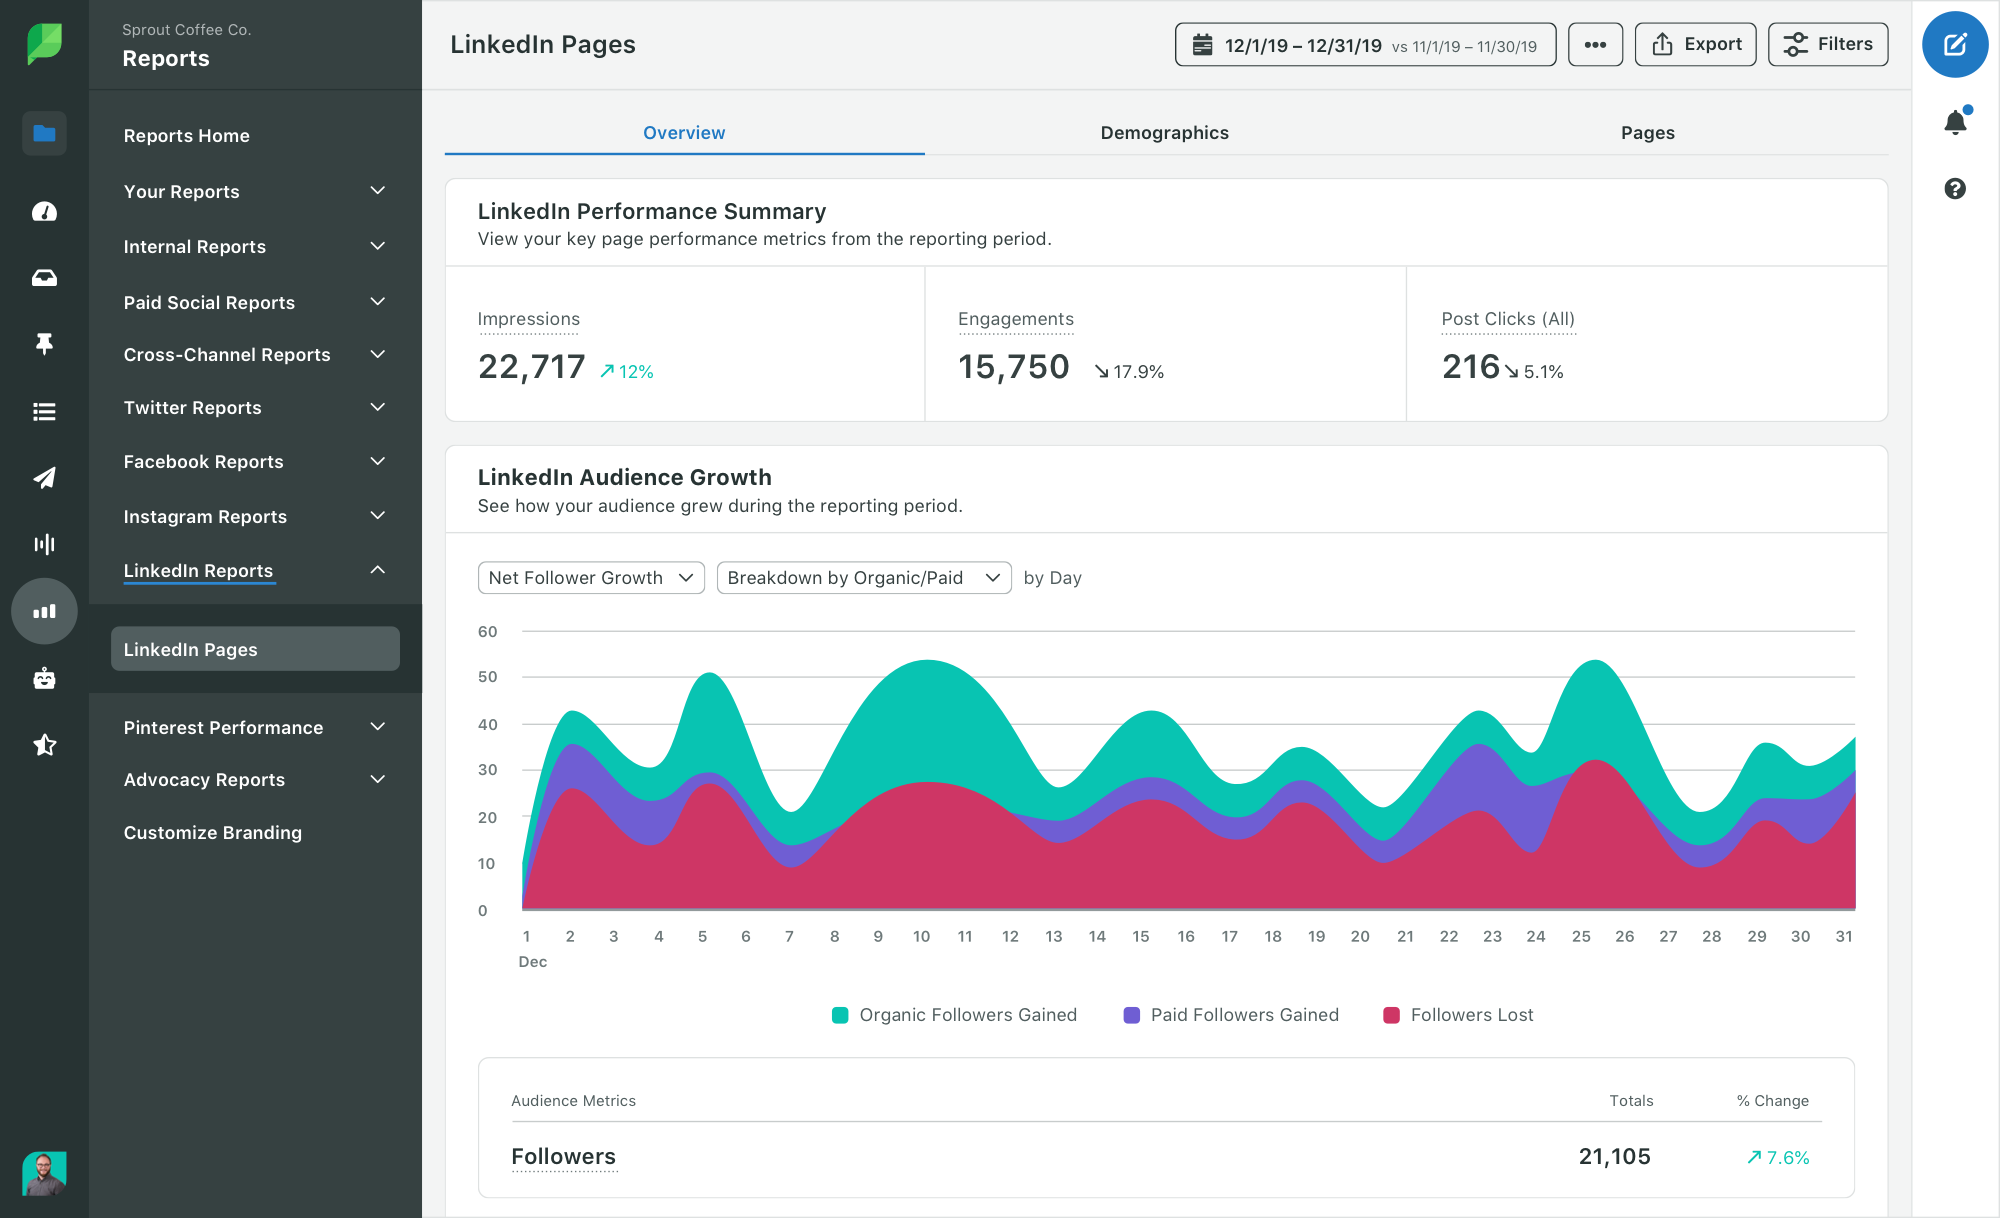Click the 7.6% change value
This screenshot has height=1218, width=2000.
(x=1778, y=1158)
